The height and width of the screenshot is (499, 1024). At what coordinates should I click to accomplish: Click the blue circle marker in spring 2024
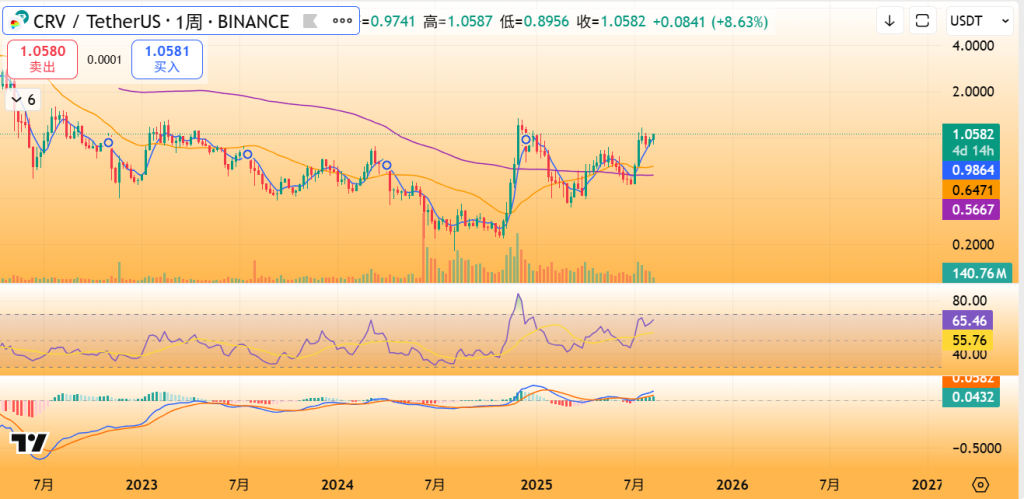coord(387,165)
